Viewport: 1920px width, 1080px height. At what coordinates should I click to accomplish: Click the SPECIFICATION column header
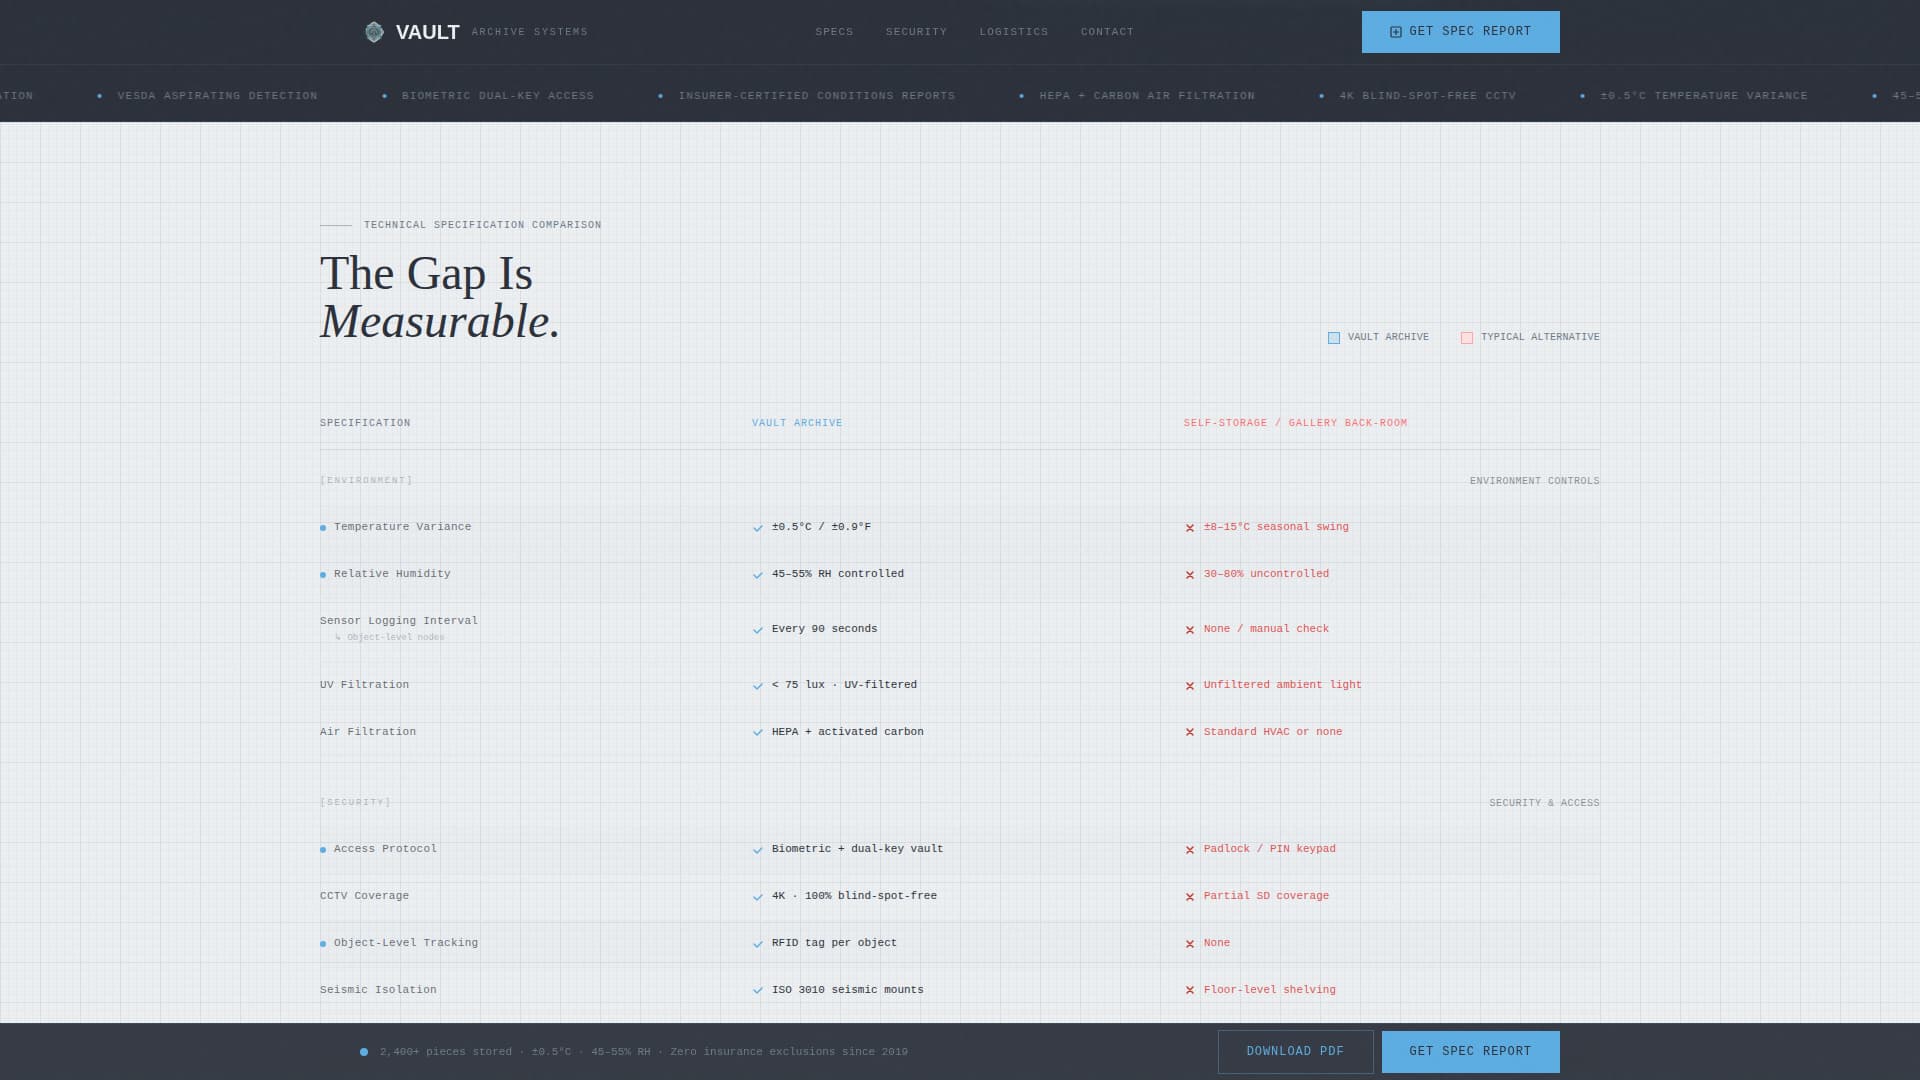365,423
